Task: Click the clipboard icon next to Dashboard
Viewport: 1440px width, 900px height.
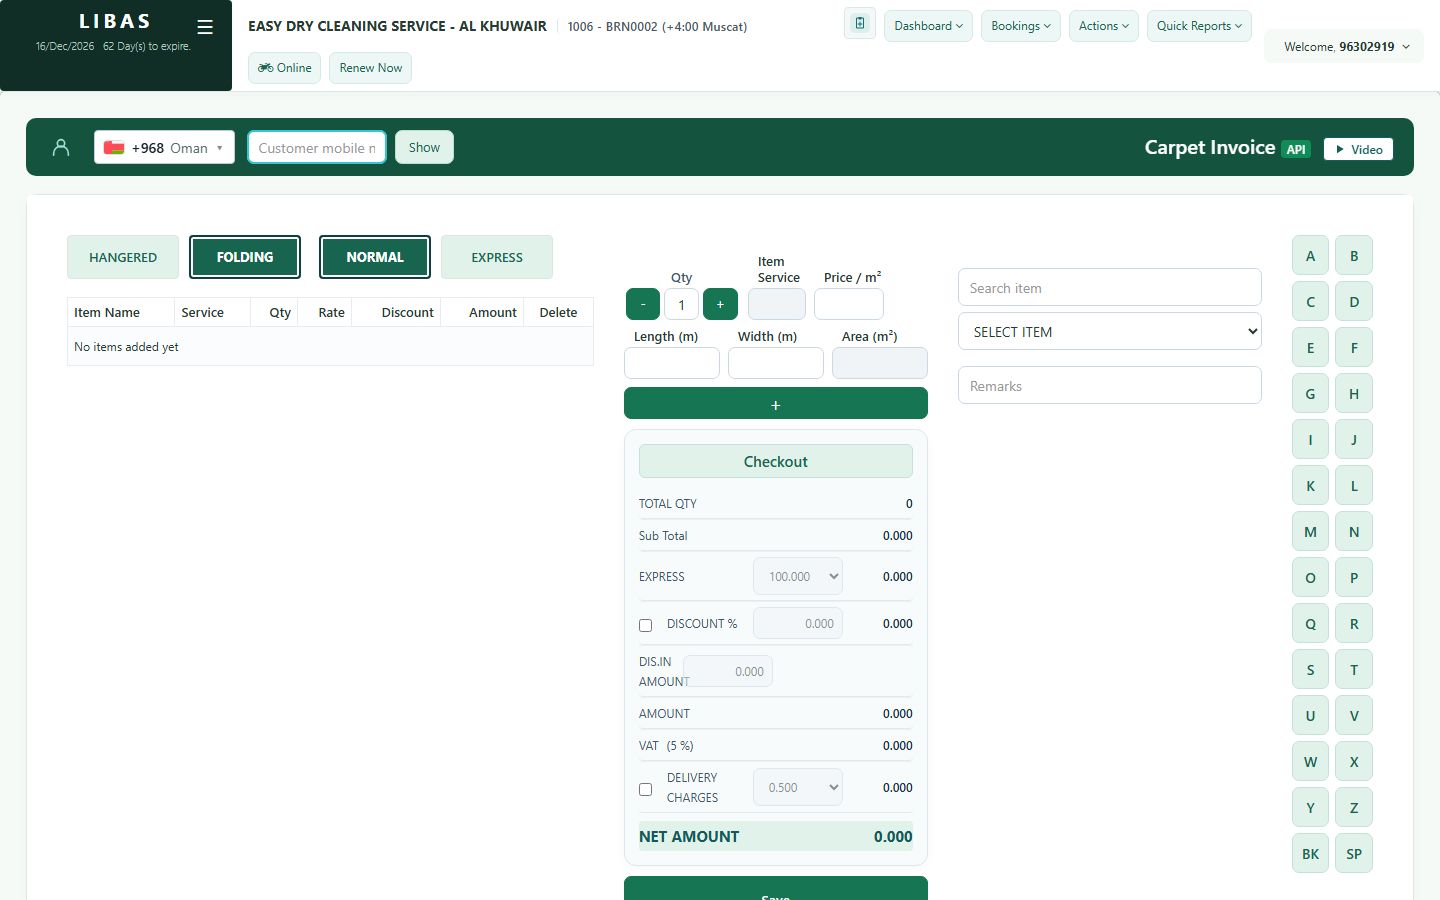Action: pyautogui.click(x=860, y=24)
